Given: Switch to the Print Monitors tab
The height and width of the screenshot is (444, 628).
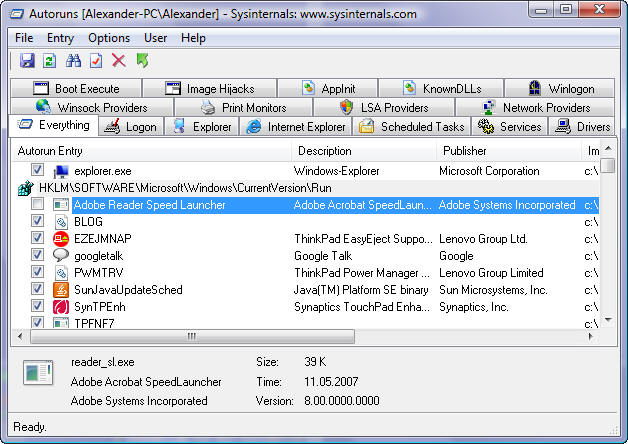Looking at the screenshot, I should (x=244, y=107).
